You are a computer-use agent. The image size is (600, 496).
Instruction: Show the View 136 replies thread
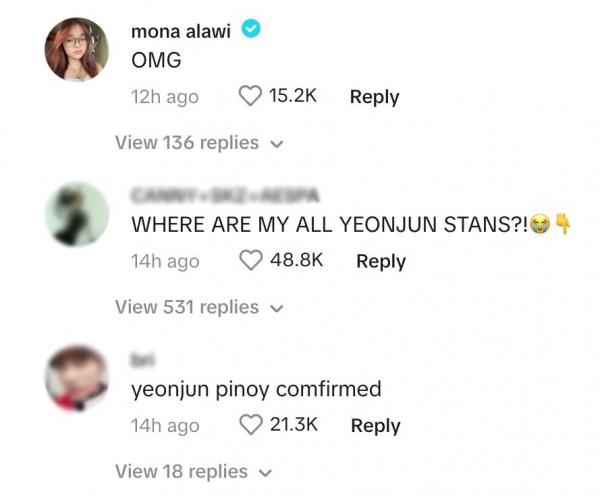(x=187, y=142)
